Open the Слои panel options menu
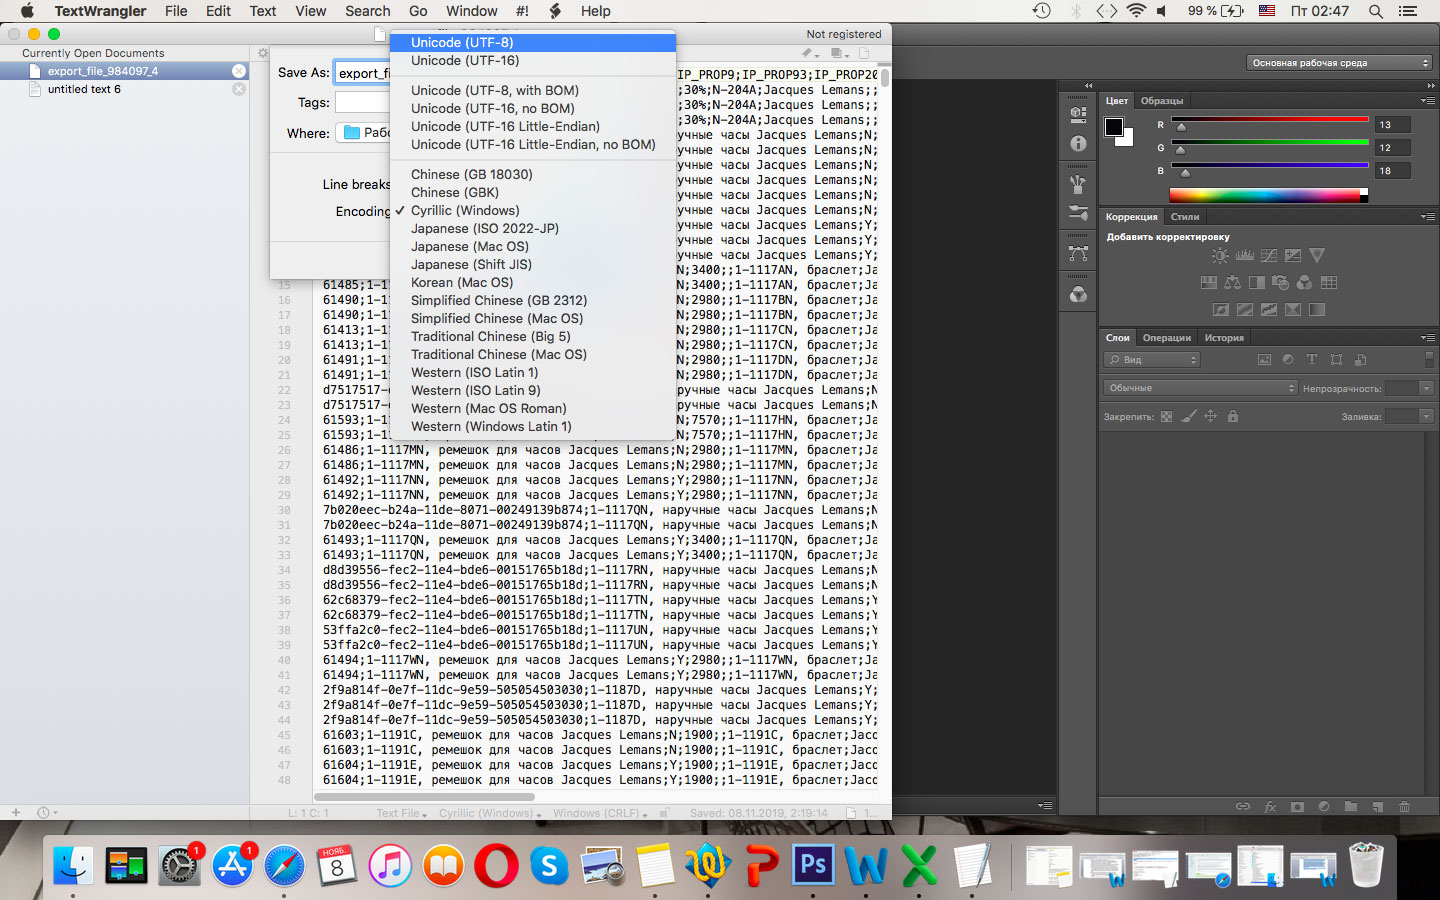The image size is (1440, 900). click(x=1428, y=338)
